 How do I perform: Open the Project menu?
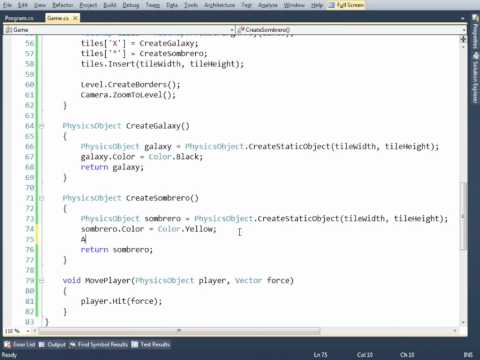pyautogui.click(x=88, y=5)
